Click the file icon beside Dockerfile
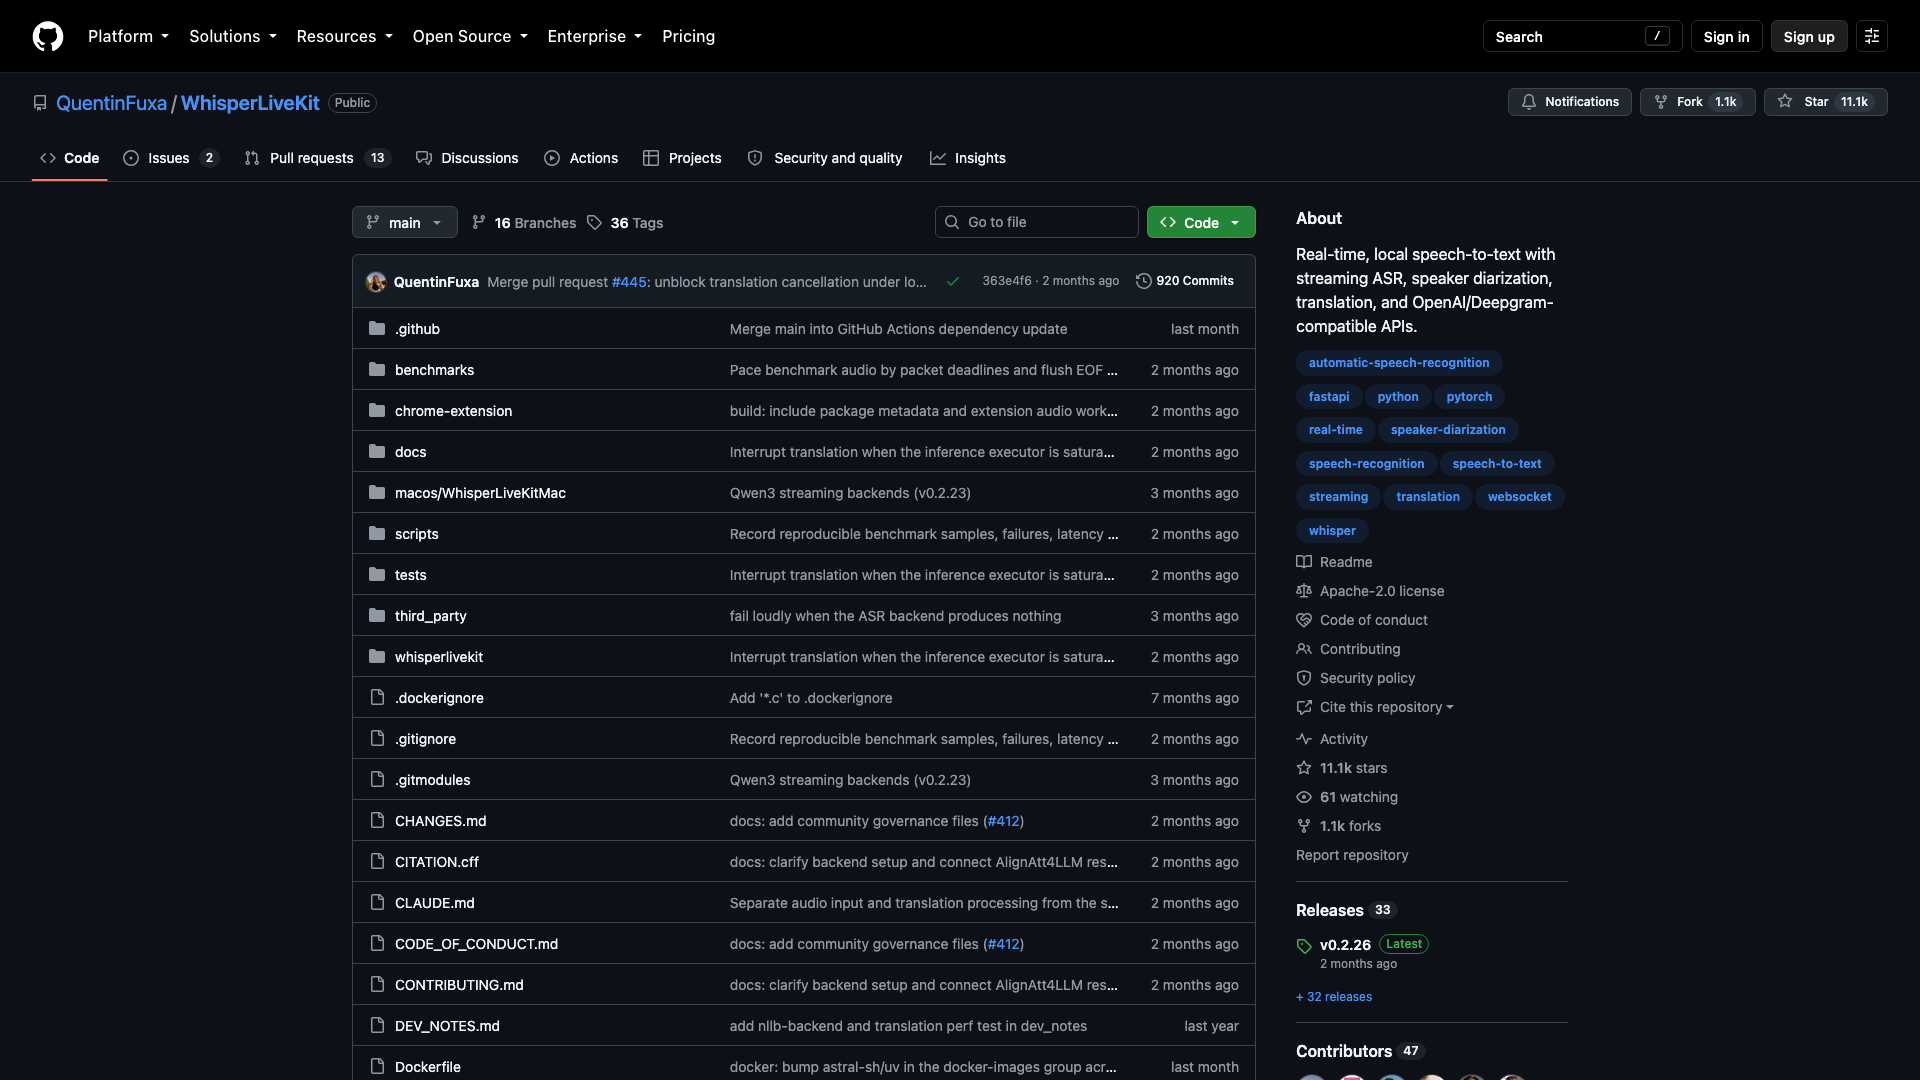This screenshot has height=1080, width=1920. point(377,1066)
